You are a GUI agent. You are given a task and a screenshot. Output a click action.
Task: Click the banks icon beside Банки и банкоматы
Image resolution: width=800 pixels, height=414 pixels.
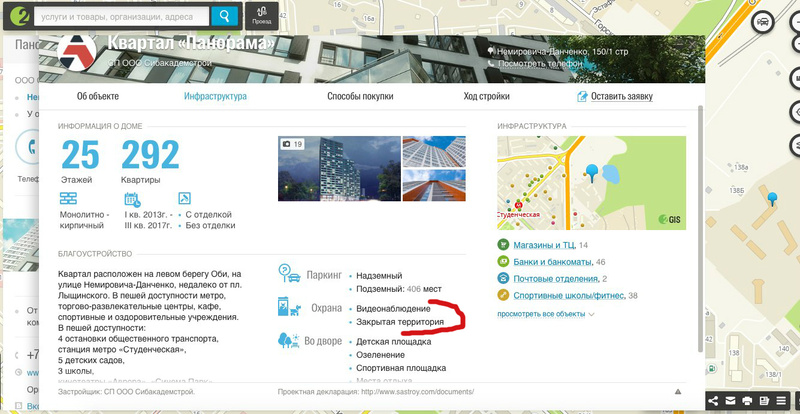[x=504, y=262]
